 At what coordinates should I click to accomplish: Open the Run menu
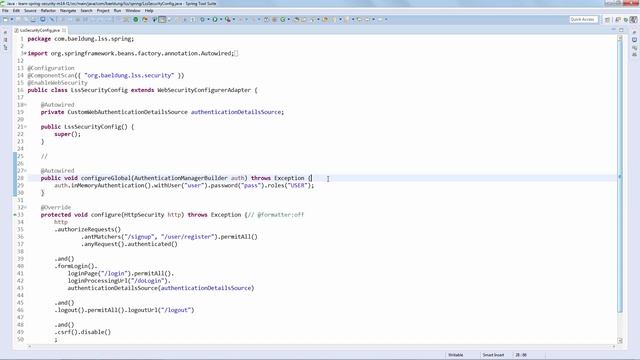click(118, 11)
